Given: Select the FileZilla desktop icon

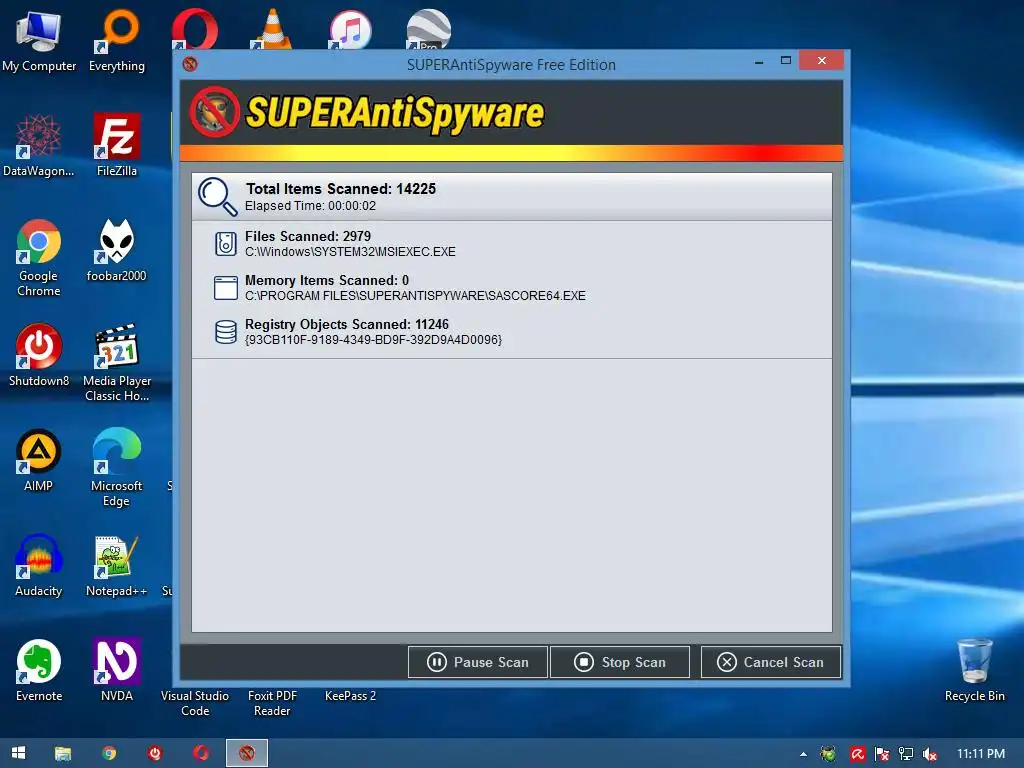Looking at the screenshot, I should (x=117, y=145).
